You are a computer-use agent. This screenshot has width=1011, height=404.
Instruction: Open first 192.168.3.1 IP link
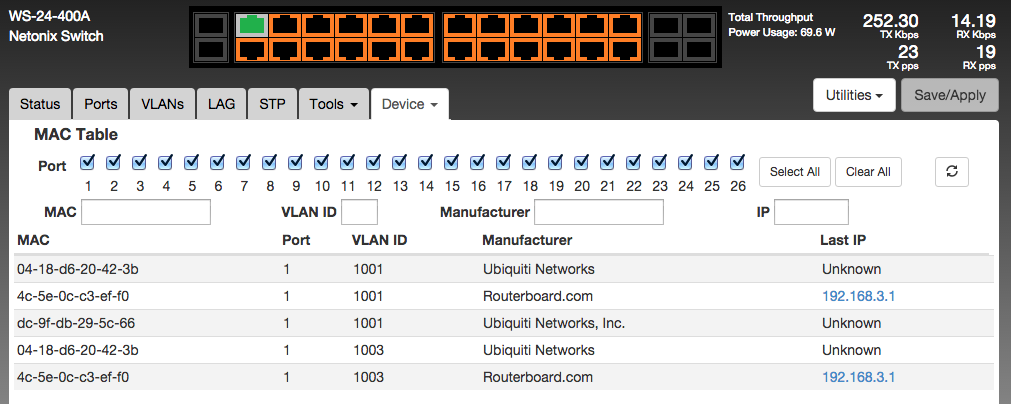(858, 296)
